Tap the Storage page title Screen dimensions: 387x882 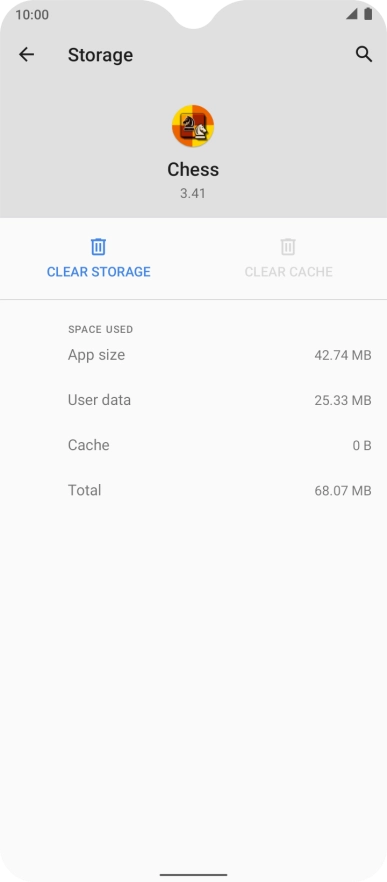click(100, 55)
